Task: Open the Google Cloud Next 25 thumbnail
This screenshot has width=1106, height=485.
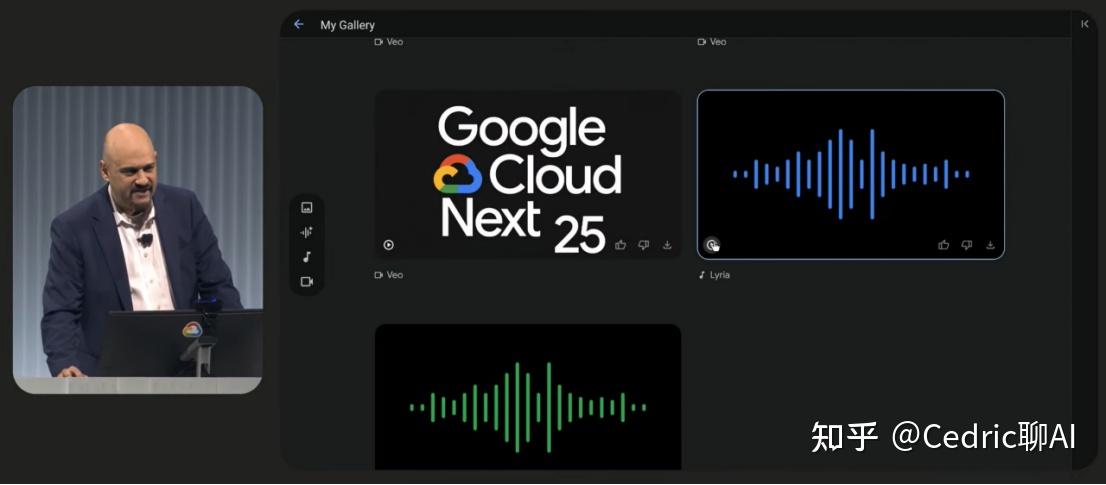Action: [528, 174]
